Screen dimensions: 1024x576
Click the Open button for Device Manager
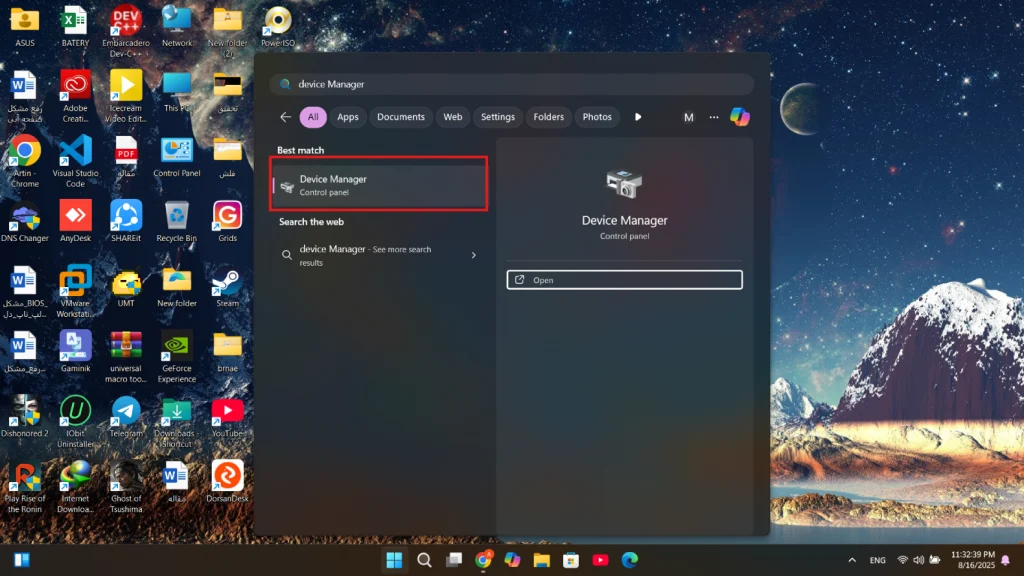coord(624,280)
